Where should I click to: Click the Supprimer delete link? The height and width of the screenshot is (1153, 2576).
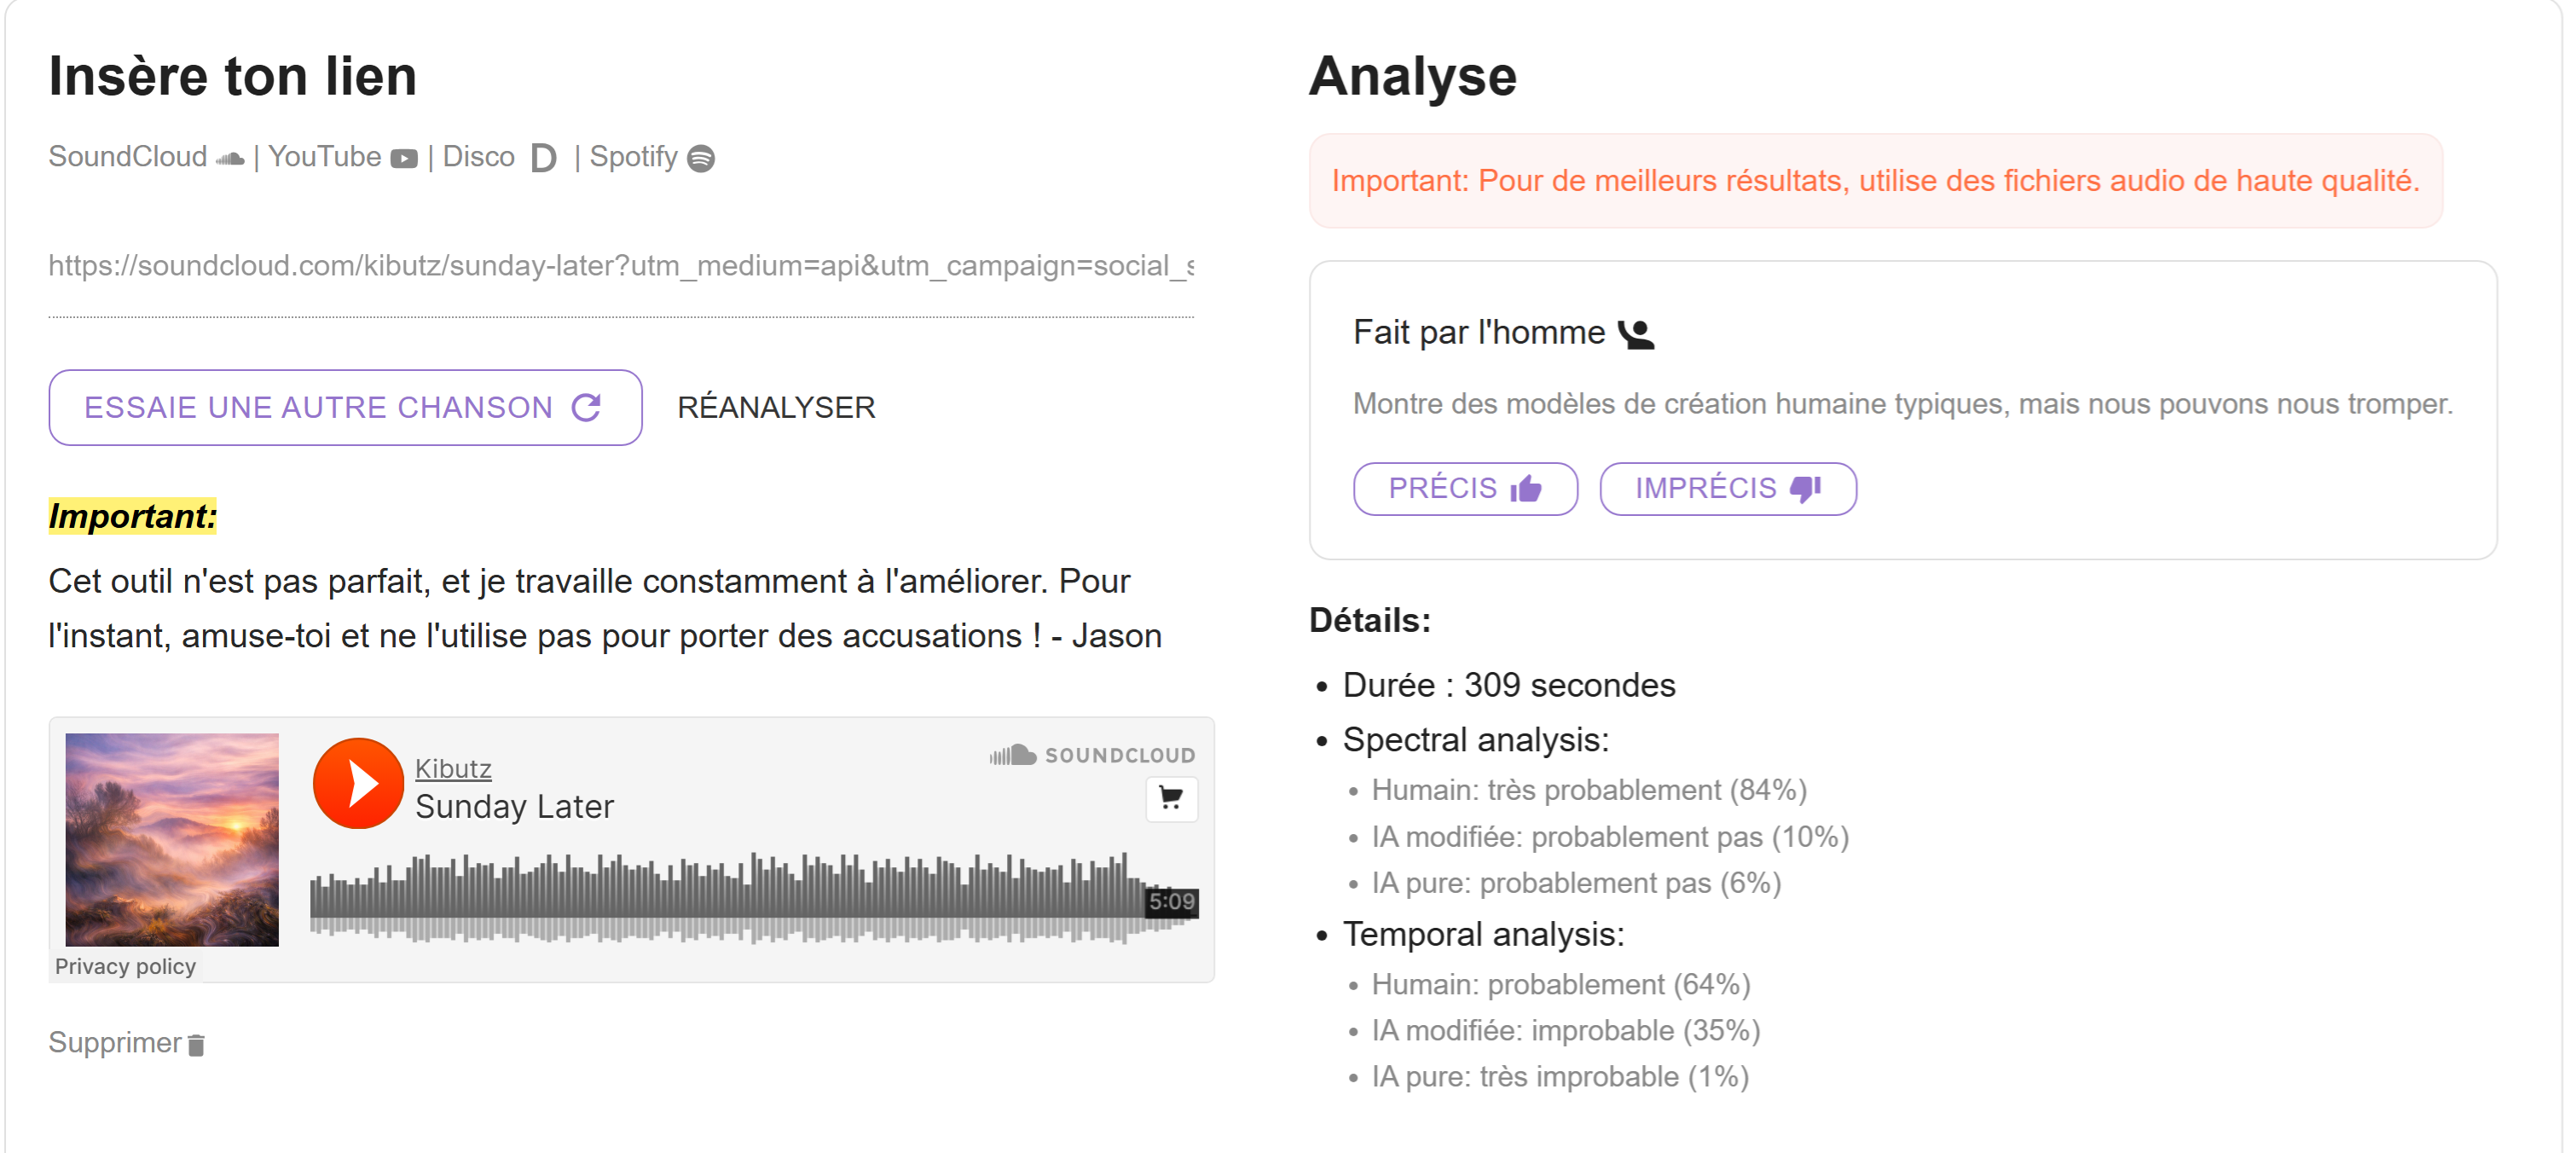pos(115,1042)
